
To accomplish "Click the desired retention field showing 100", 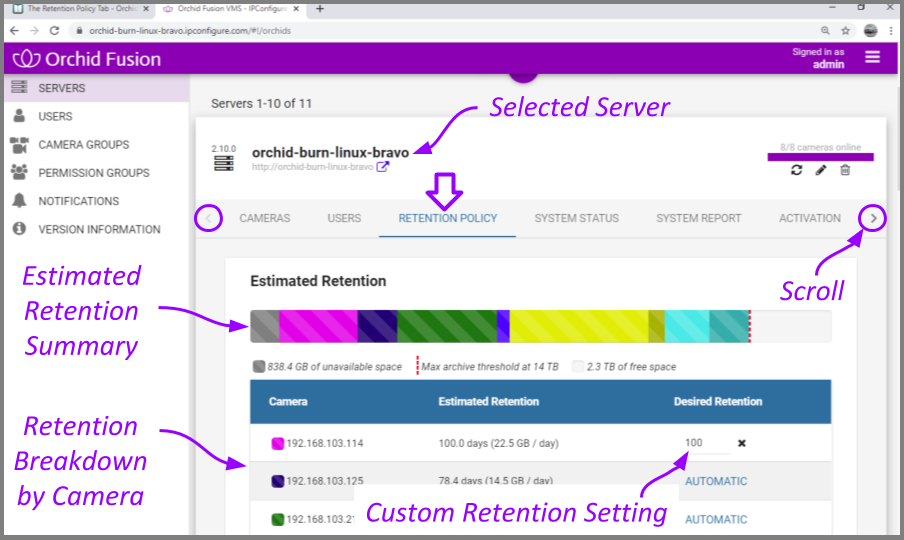I will (x=707, y=443).
